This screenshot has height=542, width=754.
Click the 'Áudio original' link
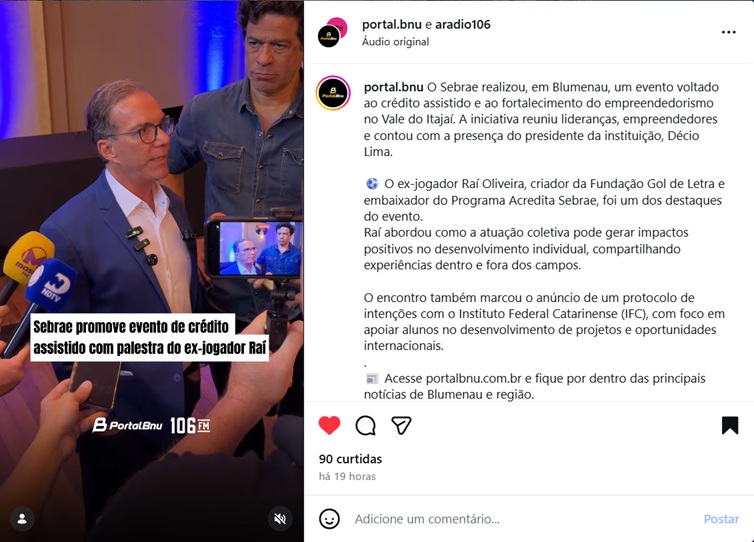[395, 42]
